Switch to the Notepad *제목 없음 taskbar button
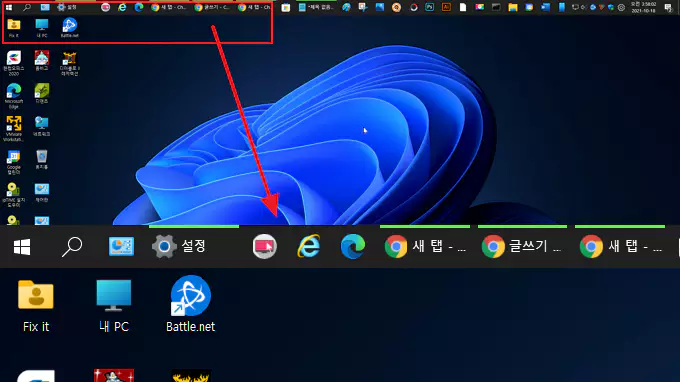 coord(316,7)
